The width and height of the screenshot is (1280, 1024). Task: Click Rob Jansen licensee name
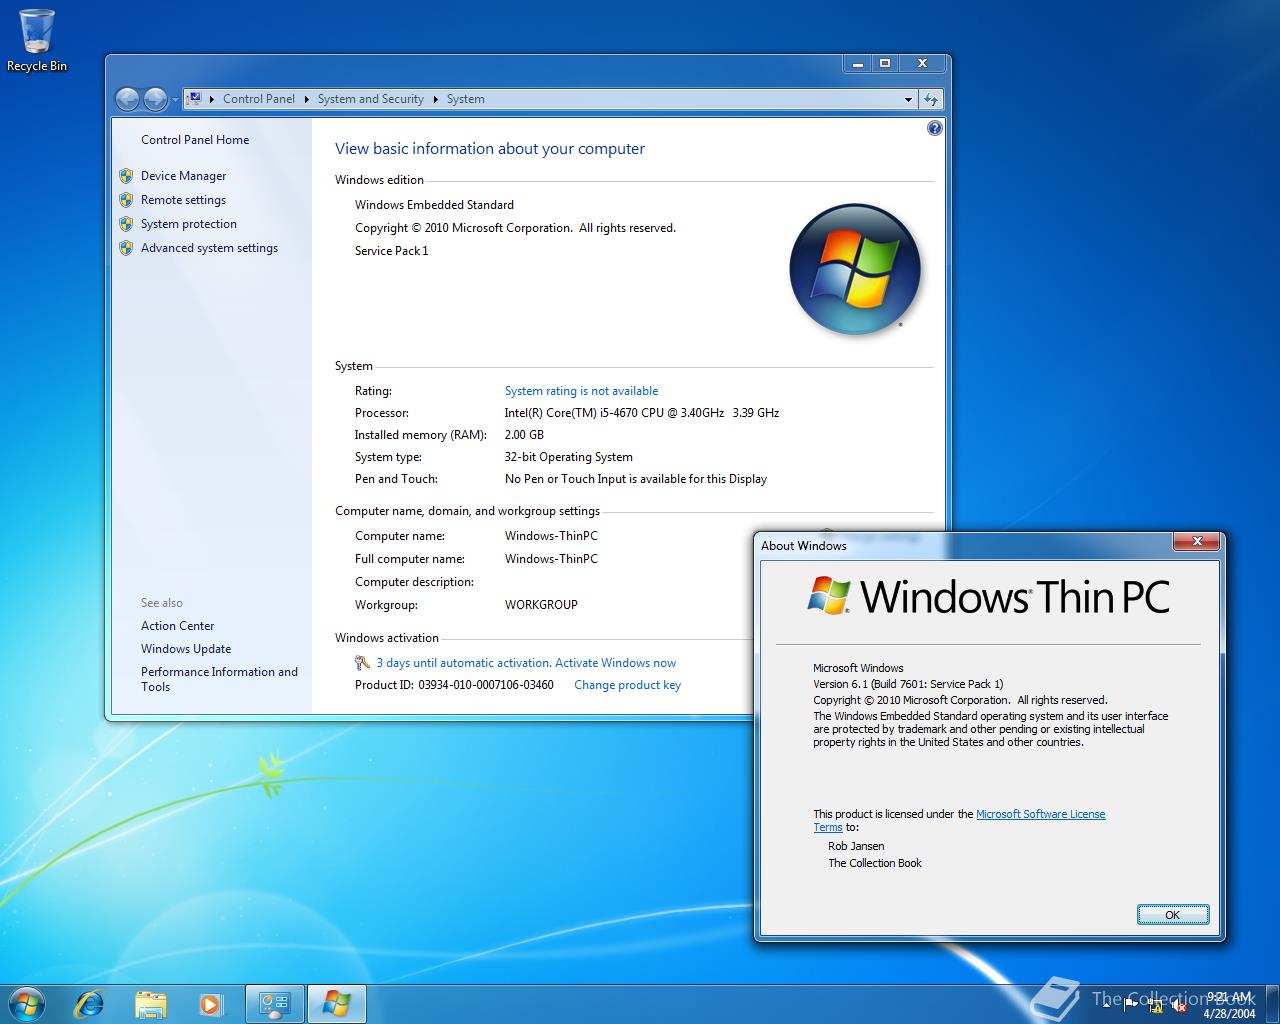tap(856, 846)
